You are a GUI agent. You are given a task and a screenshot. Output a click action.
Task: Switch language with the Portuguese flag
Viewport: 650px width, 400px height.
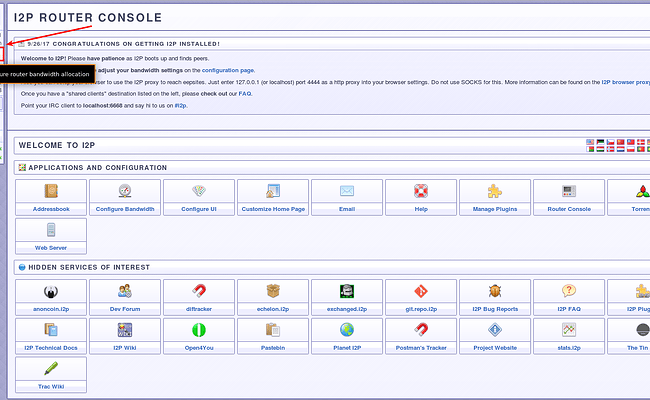pyautogui.click(x=641, y=149)
